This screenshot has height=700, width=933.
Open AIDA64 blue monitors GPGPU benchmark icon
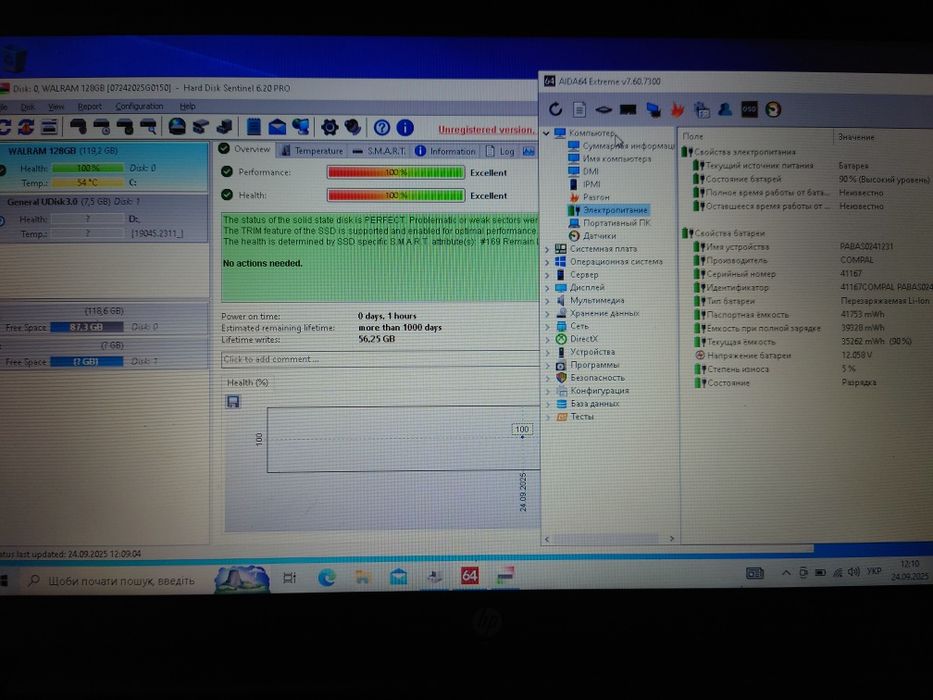653,110
